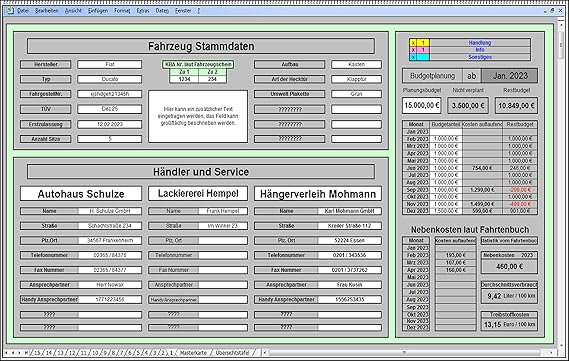
Task: Go to next sheet tab using arrow
Action: pos(20,353)
